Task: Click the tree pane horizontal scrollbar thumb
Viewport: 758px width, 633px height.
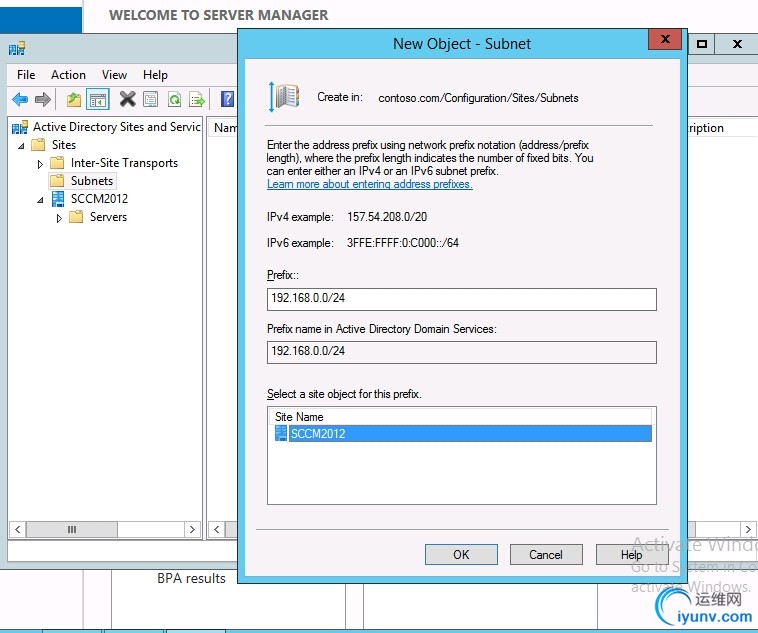Action: tap(72, 529)
